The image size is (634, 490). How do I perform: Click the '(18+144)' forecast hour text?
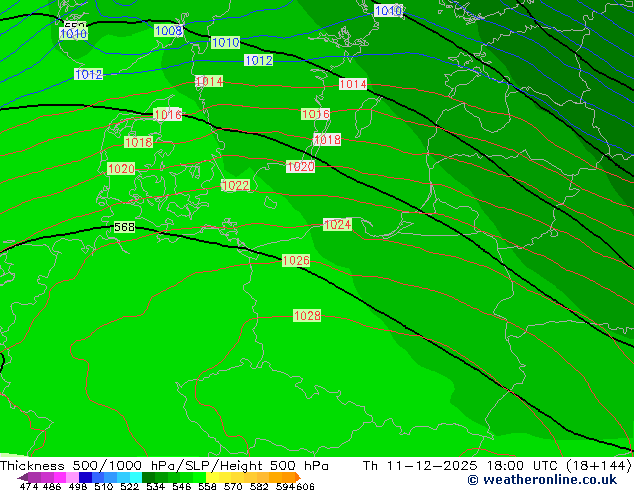pos(599,466)
